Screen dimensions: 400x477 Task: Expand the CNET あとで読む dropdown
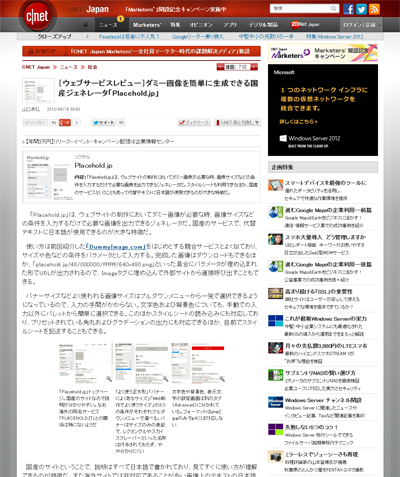click(x=237, y=123)
